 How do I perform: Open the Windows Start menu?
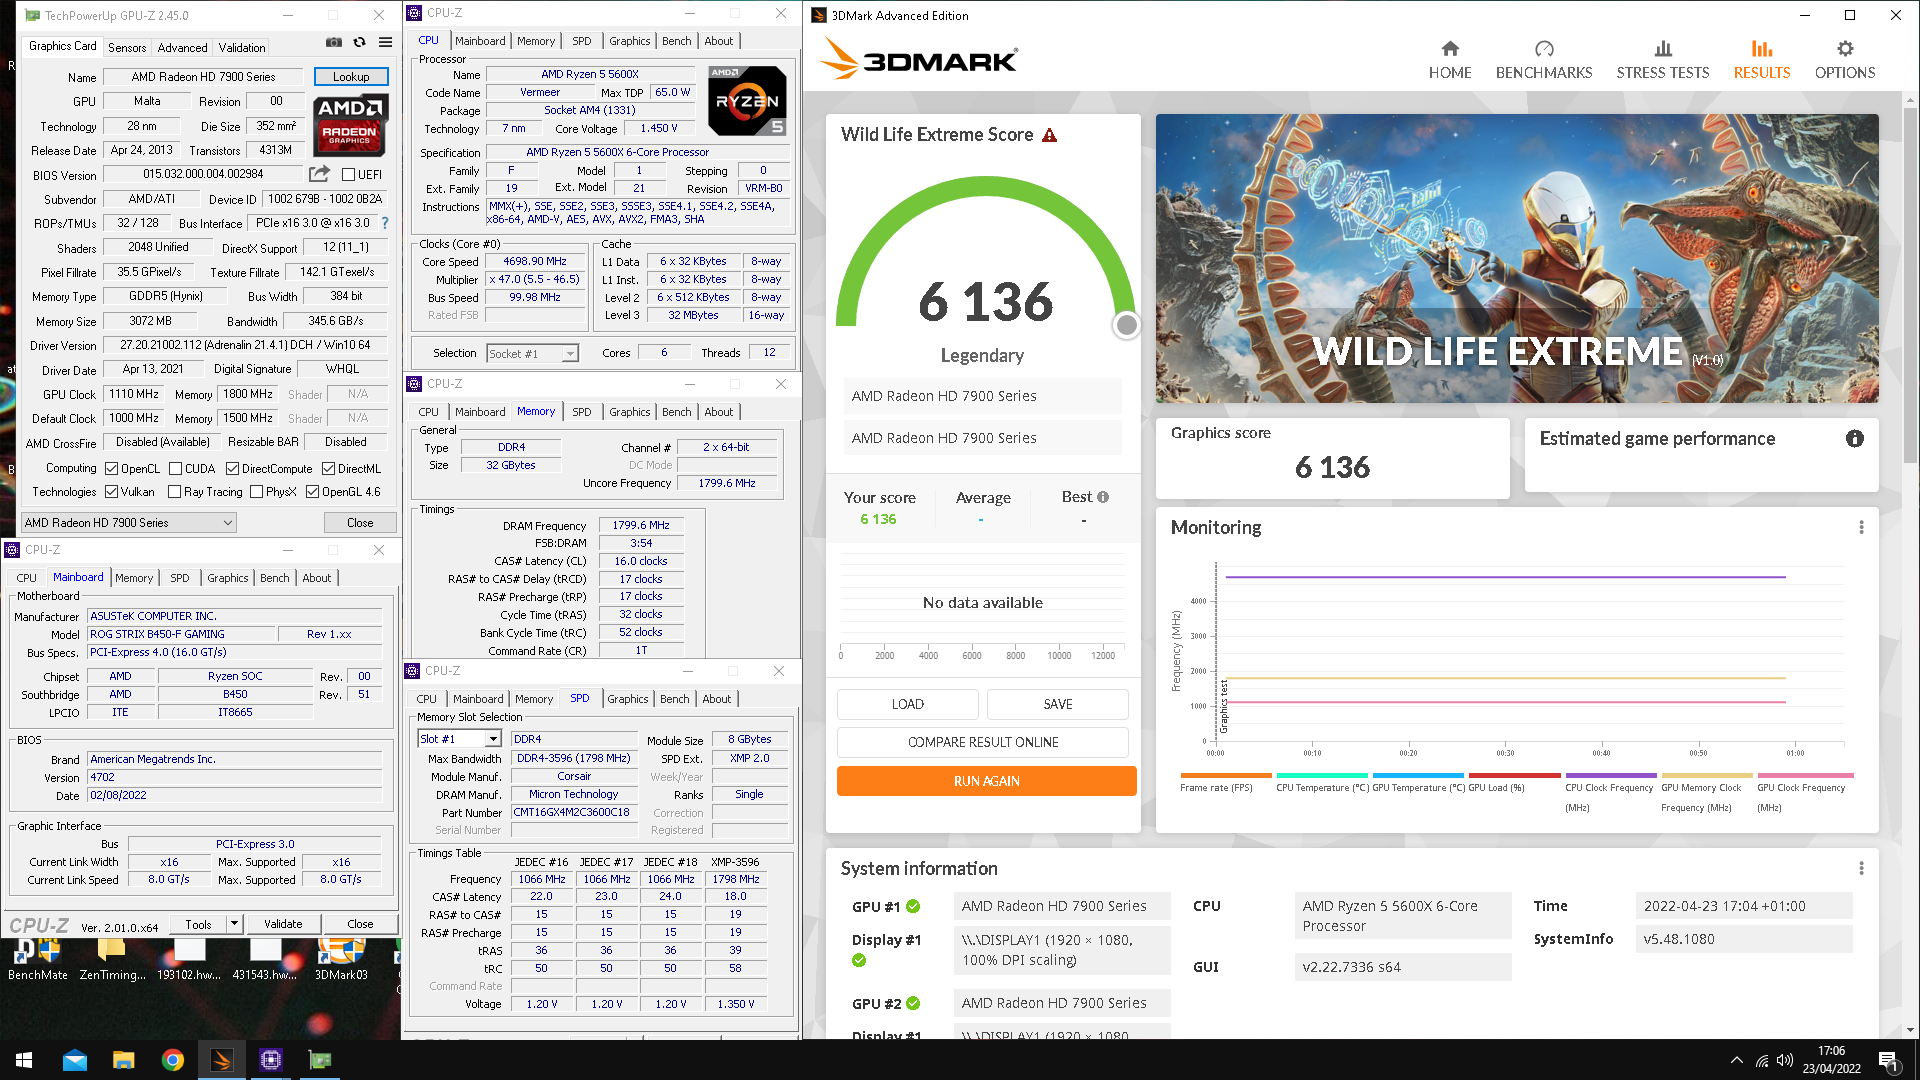[24, 1060]
